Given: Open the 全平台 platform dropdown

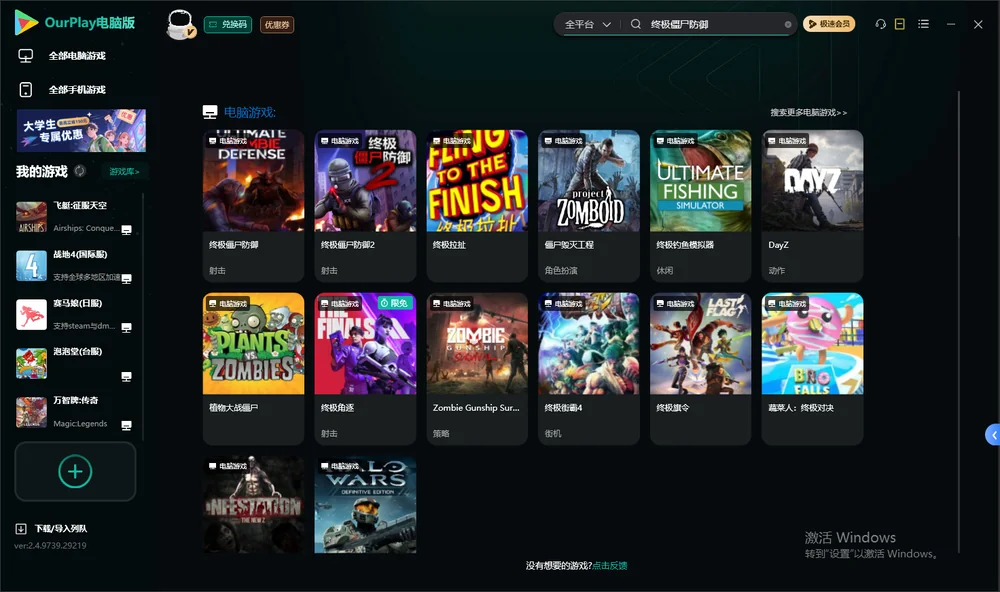Looking at the screenshot, I should tap(587, 24).
